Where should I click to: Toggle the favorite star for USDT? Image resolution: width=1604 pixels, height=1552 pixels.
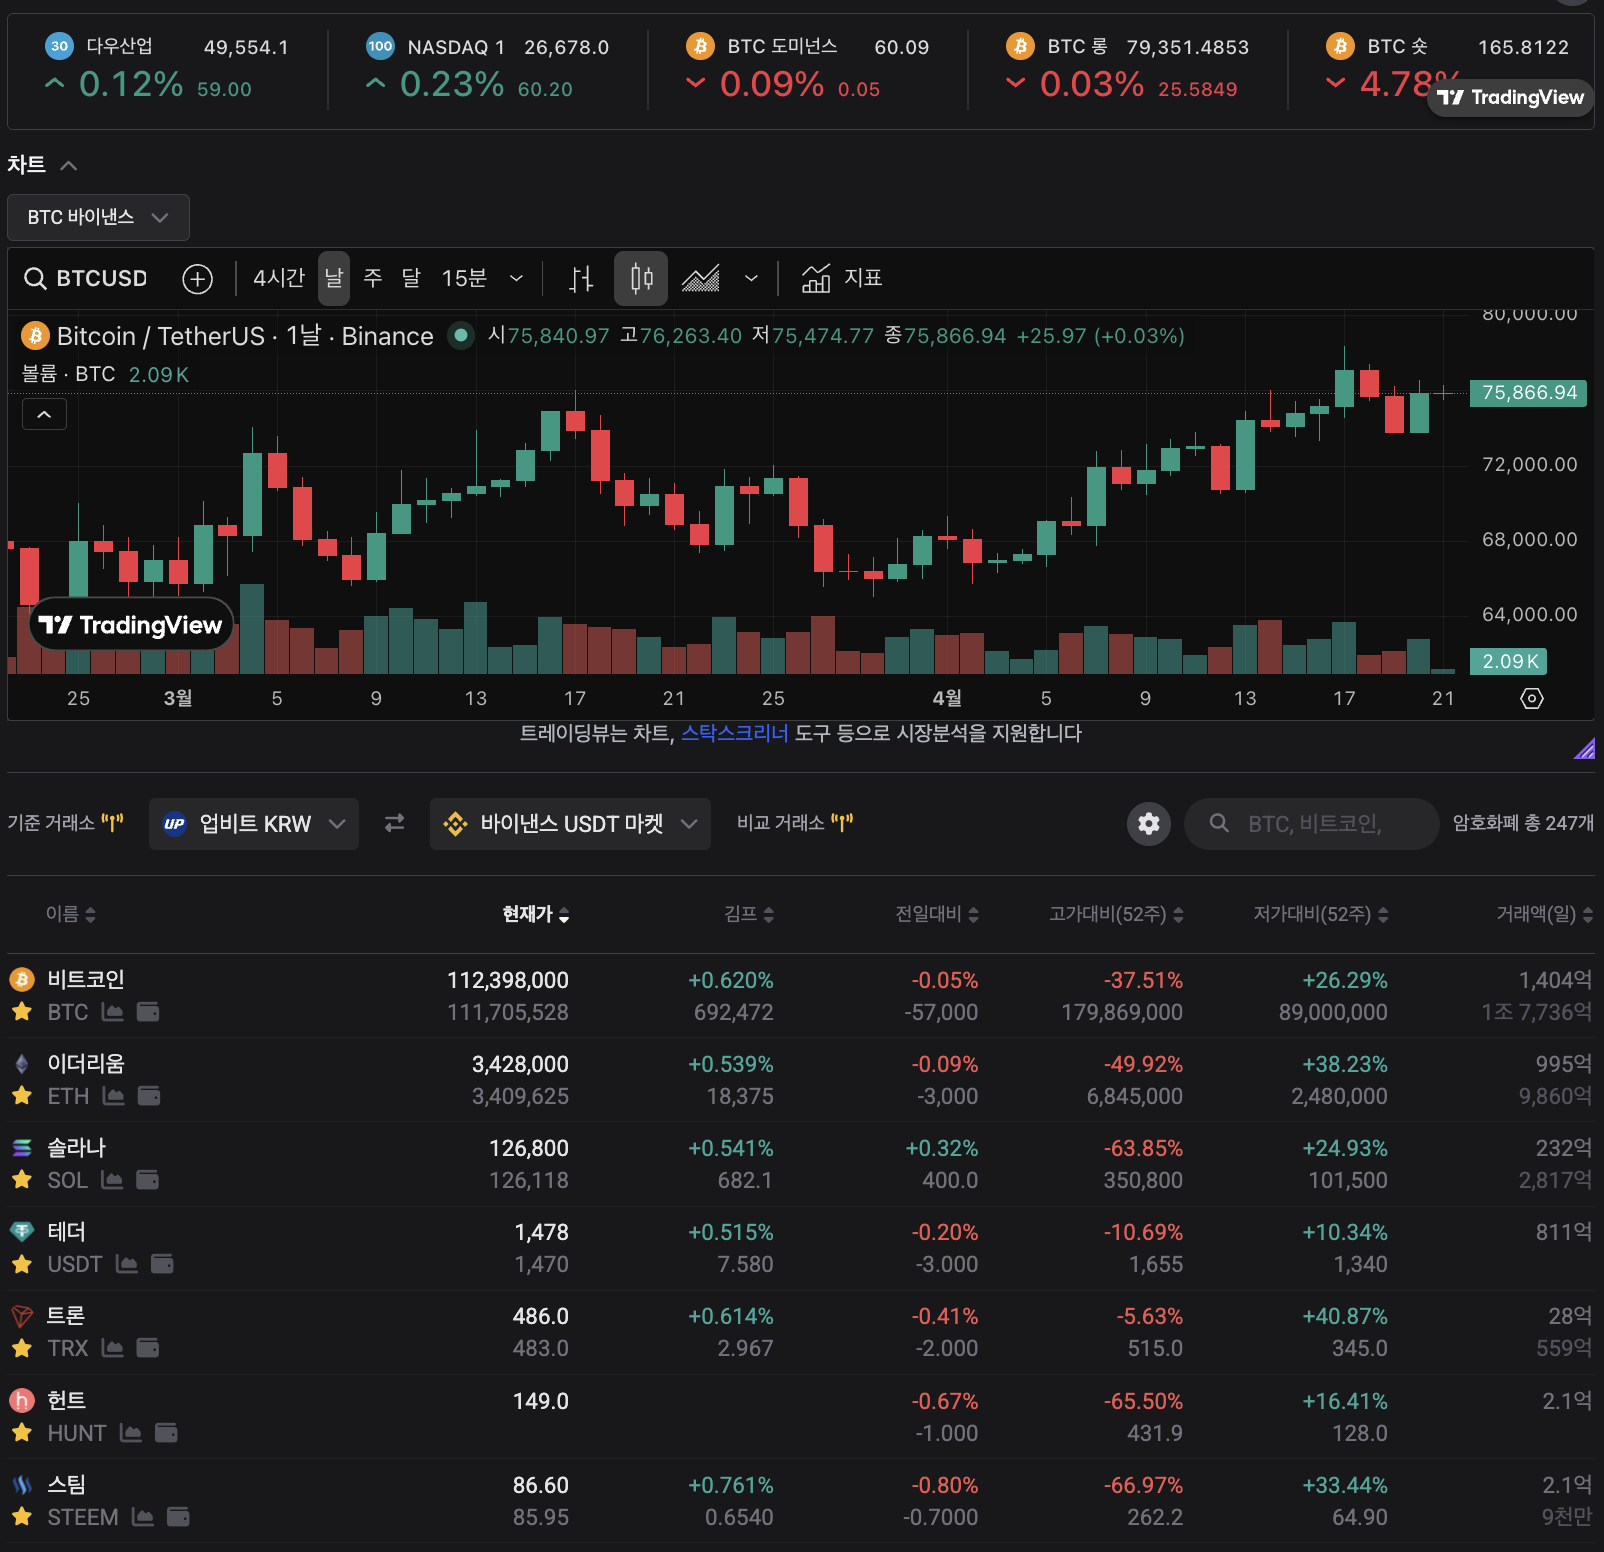click(x=22, y=1264)
